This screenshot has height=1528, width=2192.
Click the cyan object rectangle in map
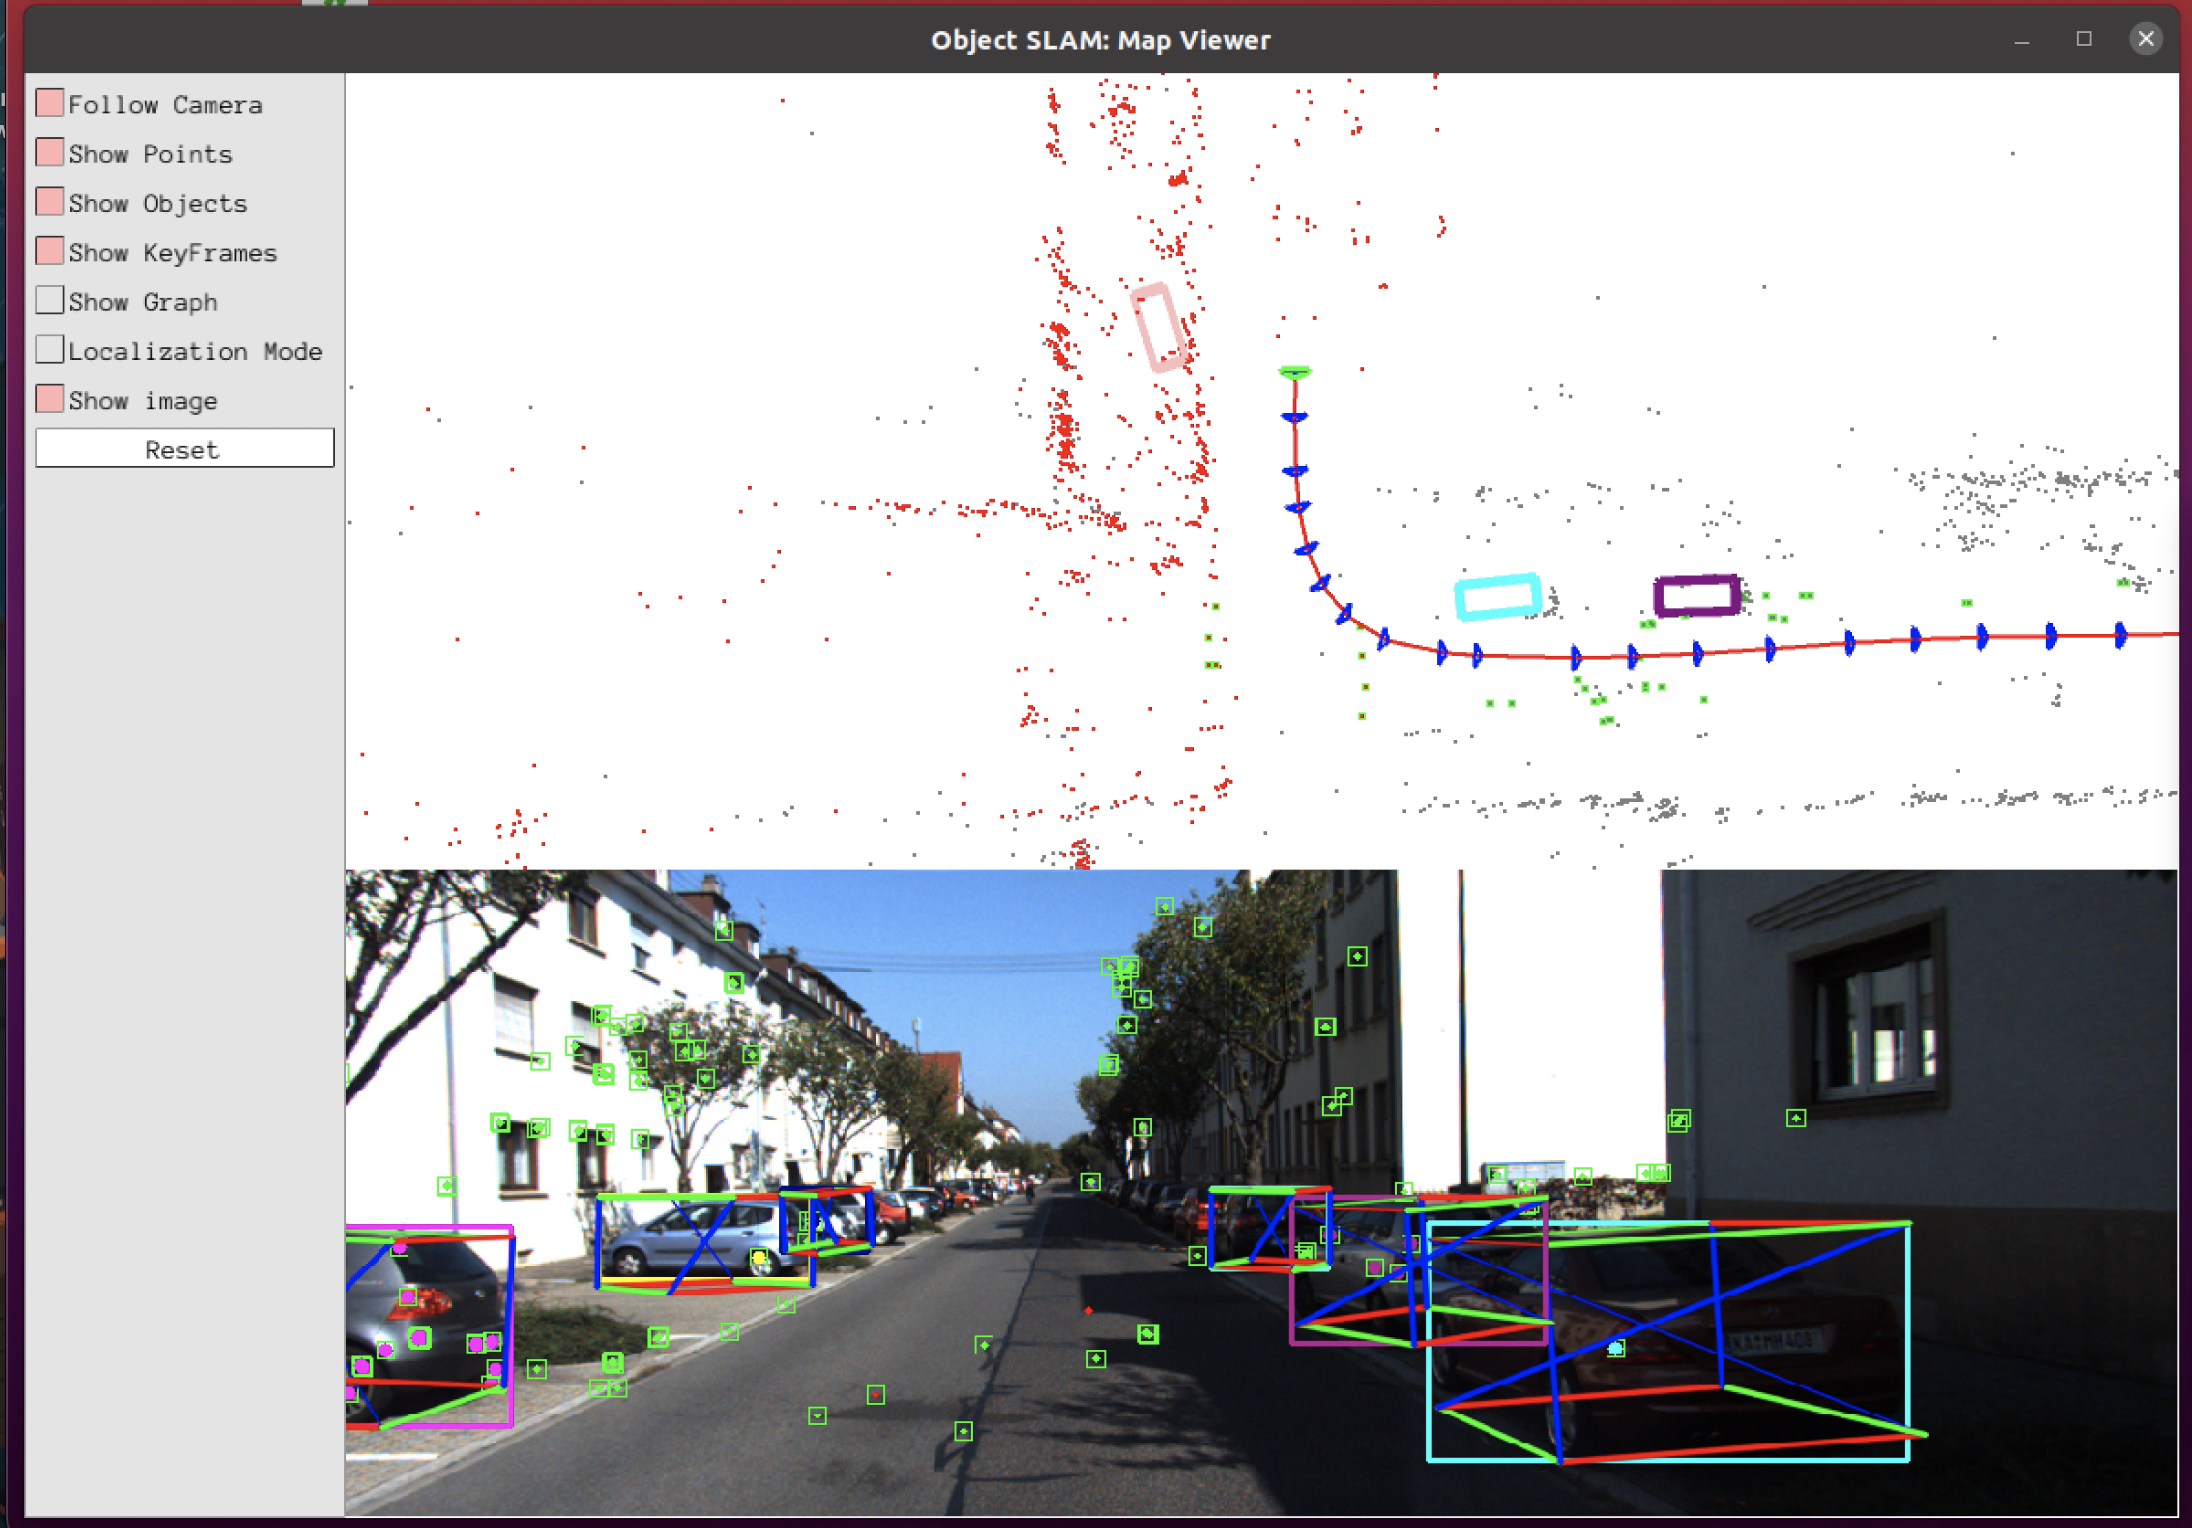(1497, 597)
